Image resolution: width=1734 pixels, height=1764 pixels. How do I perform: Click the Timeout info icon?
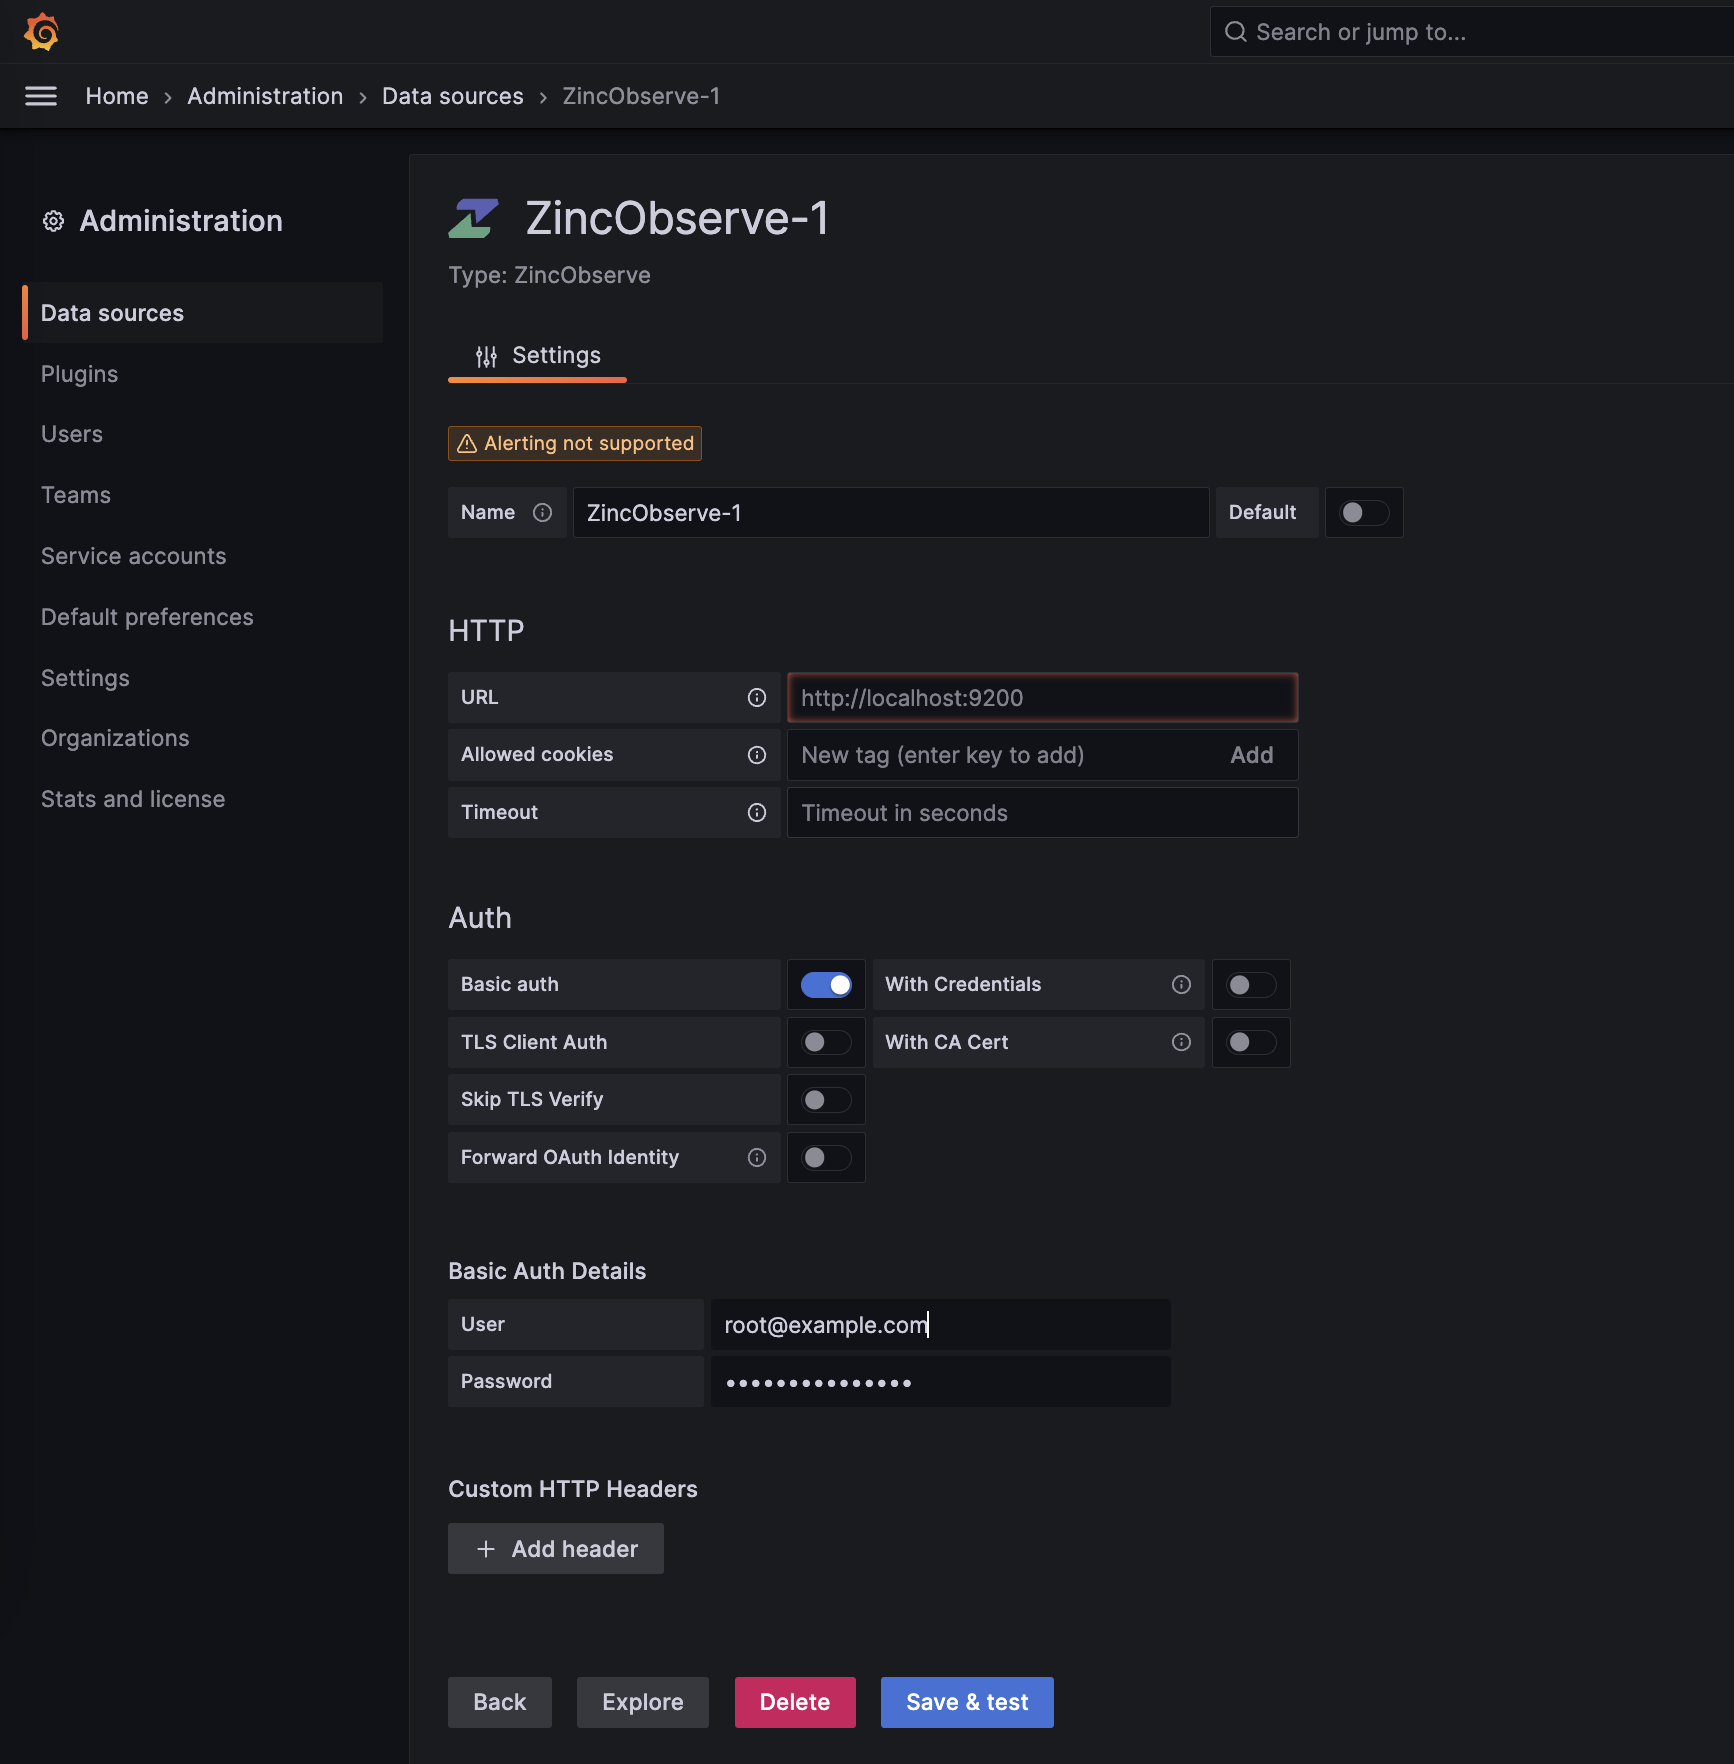coord(757,813)
